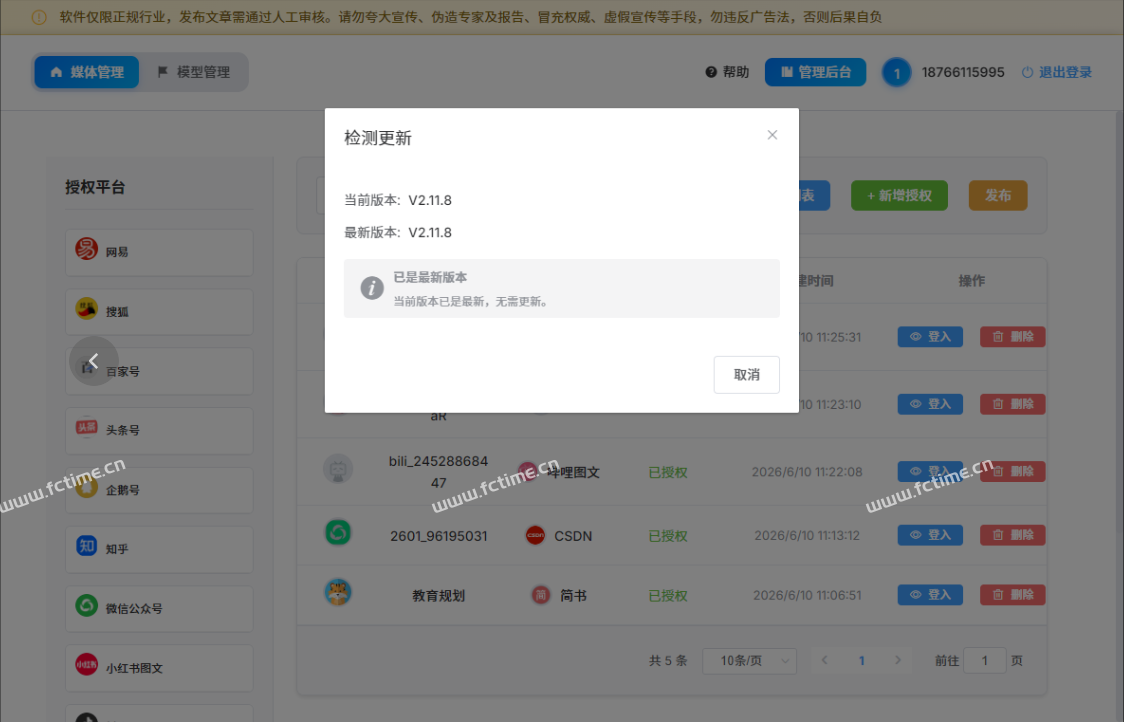
Task: Click the 2601_96195031 green avatar thumbnail
Action: click(338, 532)
